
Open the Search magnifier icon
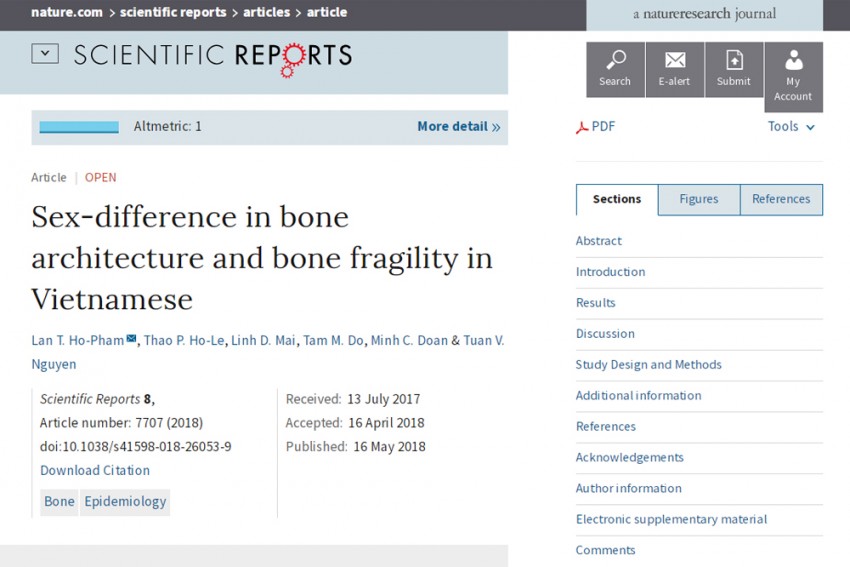pyautogui.click(x=615, y=60)
